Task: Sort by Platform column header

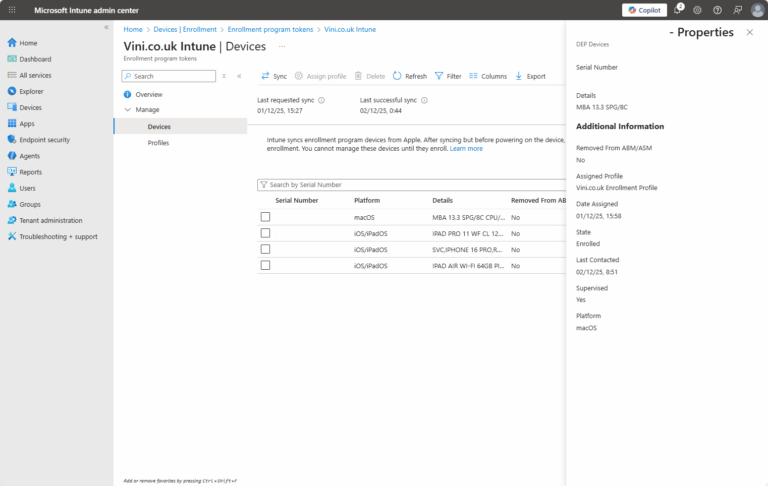Action: (x=367, y=200)
